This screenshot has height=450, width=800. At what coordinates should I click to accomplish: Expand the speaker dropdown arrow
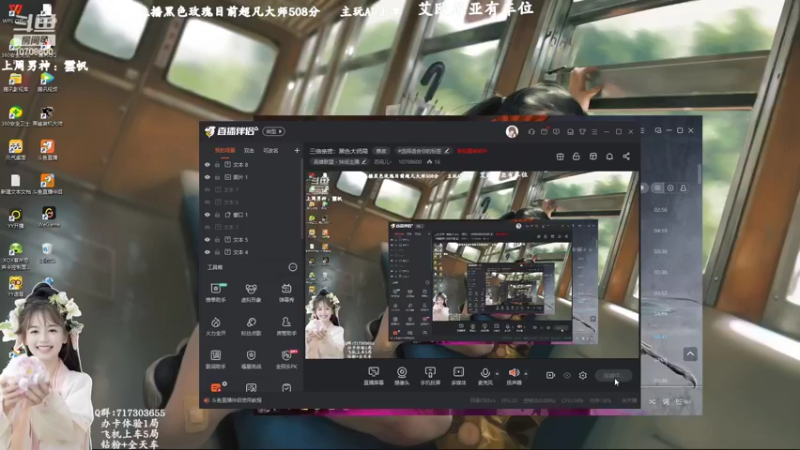526,374
